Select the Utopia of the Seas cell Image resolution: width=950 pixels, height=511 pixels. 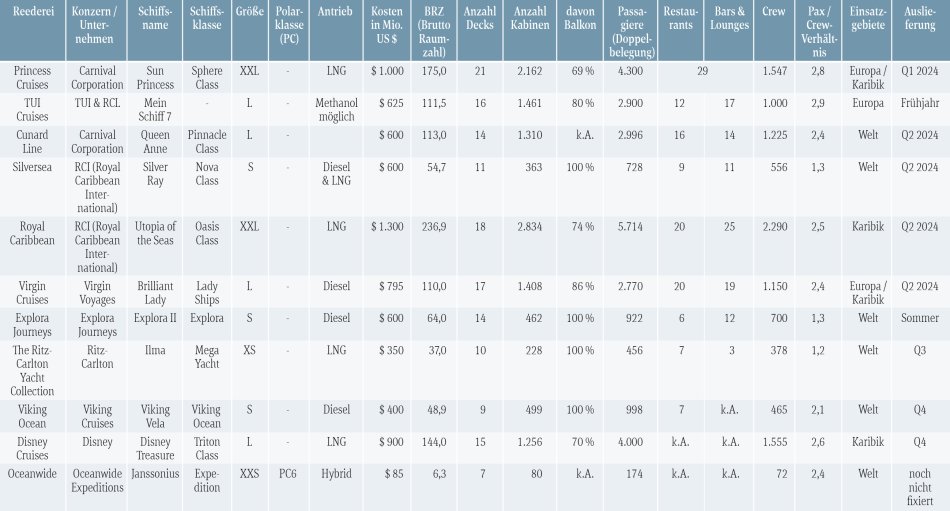coord(155,233)
